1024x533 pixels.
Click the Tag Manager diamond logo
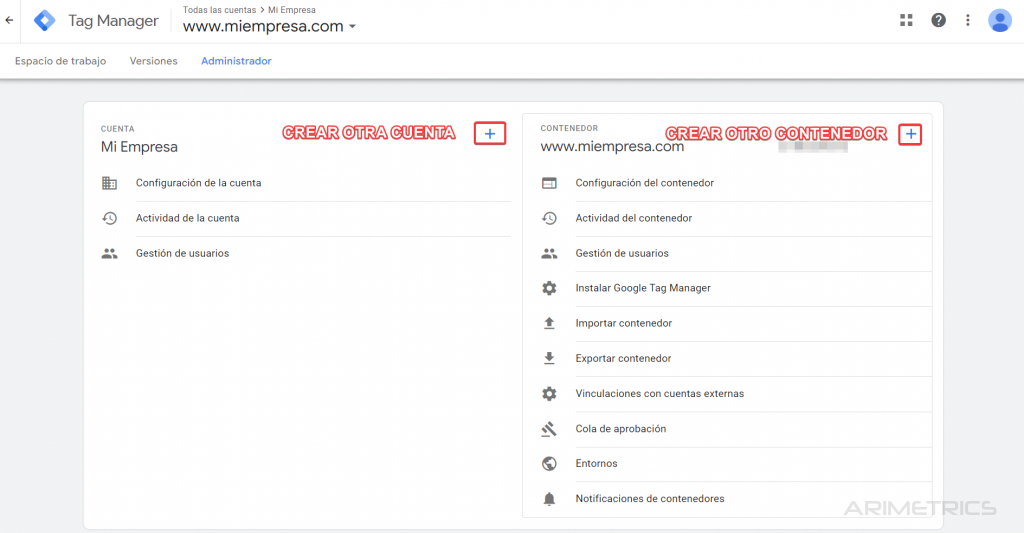coord(44,21)
